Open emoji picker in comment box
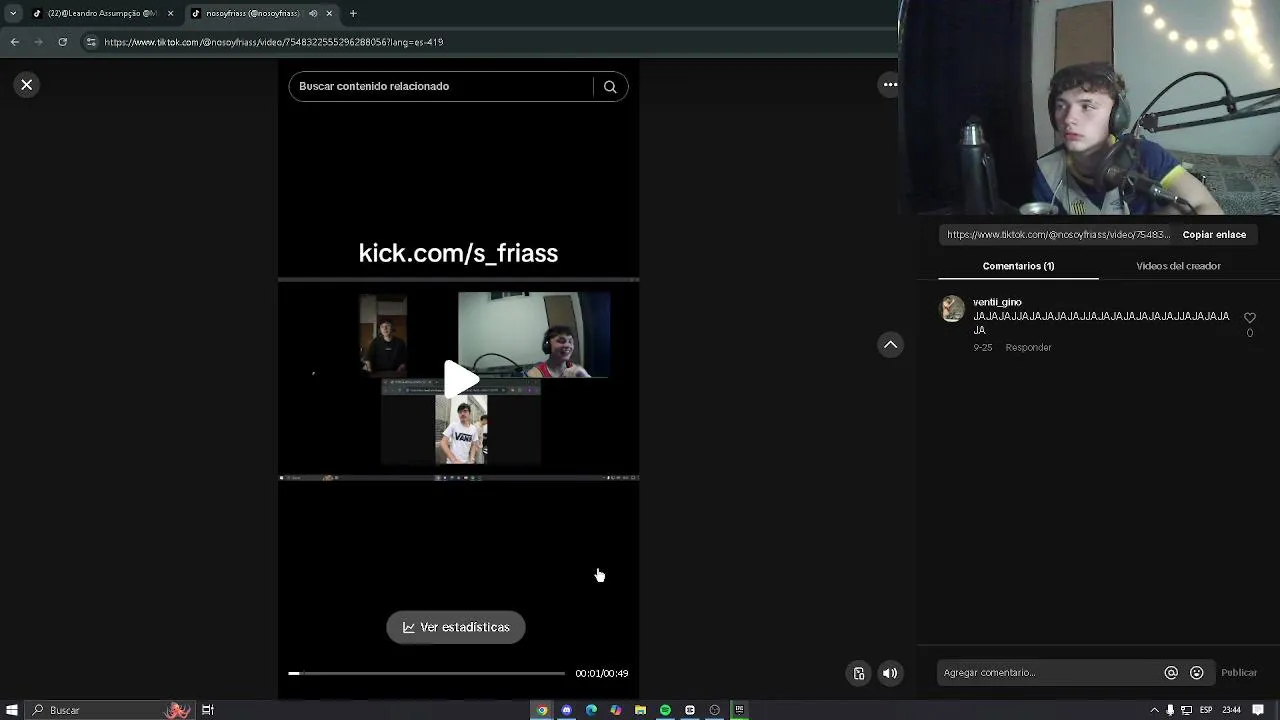Screen dimensions: 1280x720 coord(1197,673)
